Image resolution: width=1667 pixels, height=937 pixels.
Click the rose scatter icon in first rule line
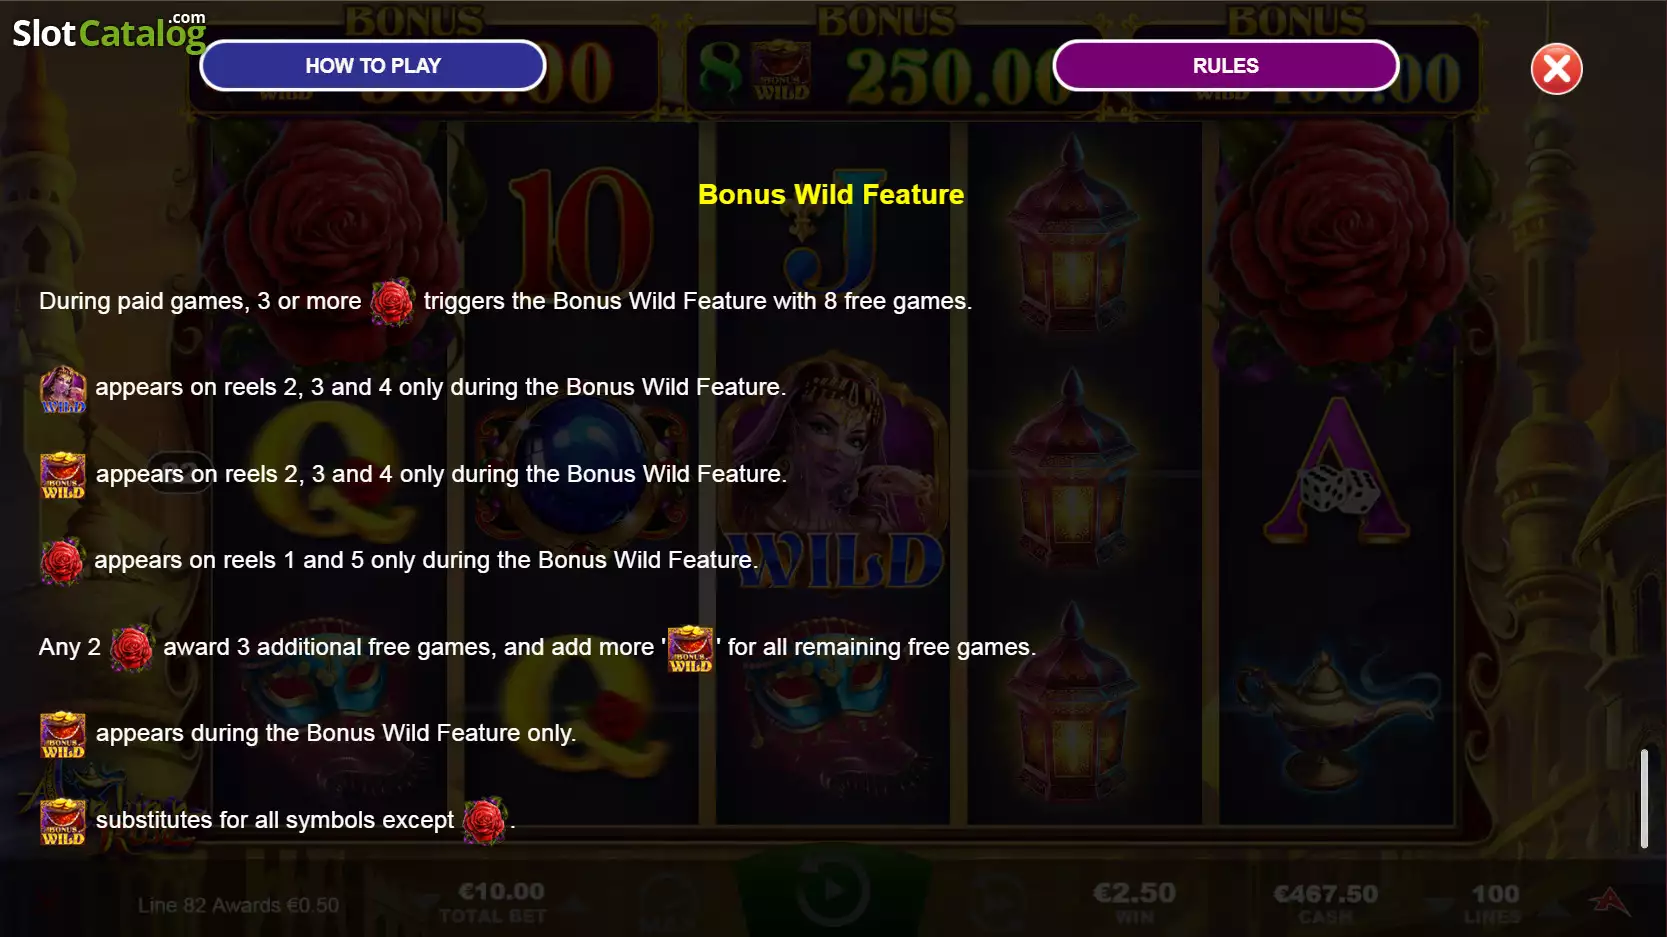(392, 302)
